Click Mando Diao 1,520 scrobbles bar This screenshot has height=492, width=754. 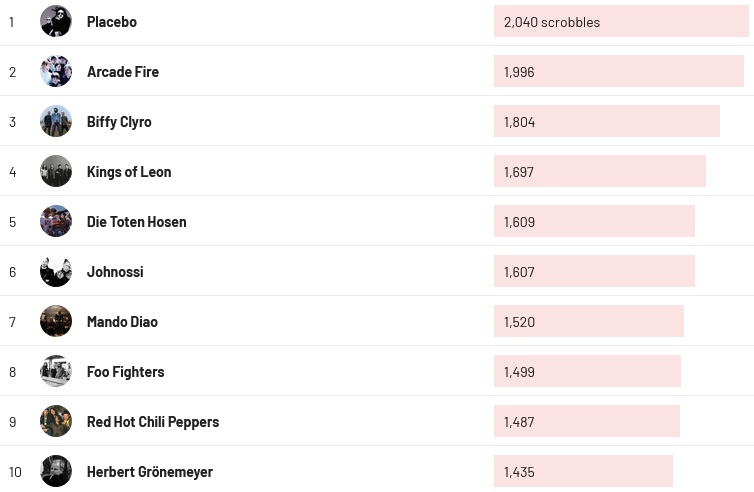click(589, 321)
